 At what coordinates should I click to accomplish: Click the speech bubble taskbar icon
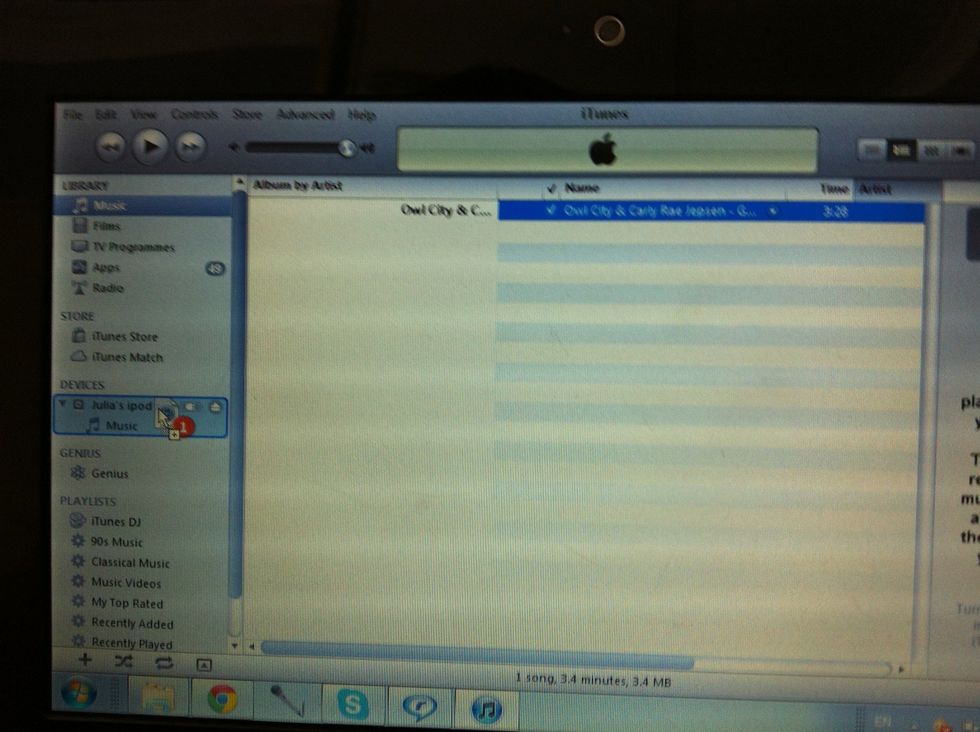click(x=419, y=707)
